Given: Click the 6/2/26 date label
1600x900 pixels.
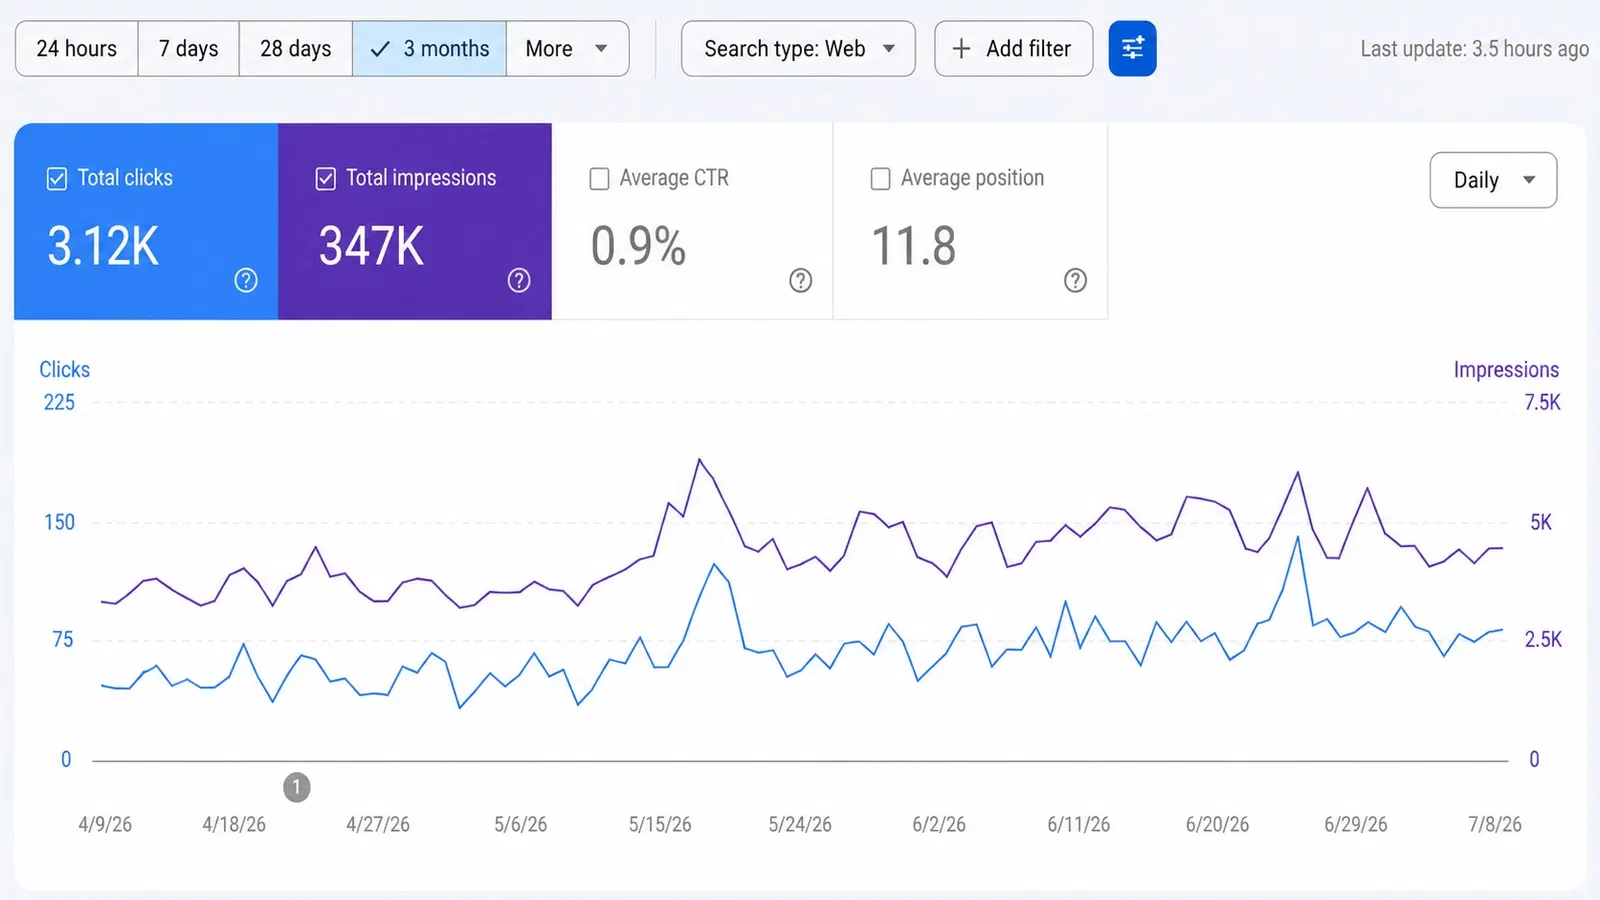Looking at the screenshot, I should 939,824.
